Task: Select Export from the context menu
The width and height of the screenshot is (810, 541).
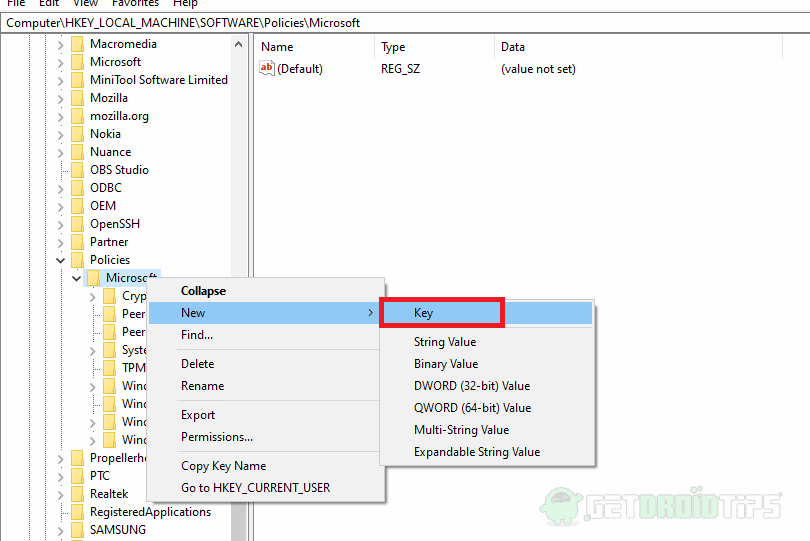Action: pos(198,415)
